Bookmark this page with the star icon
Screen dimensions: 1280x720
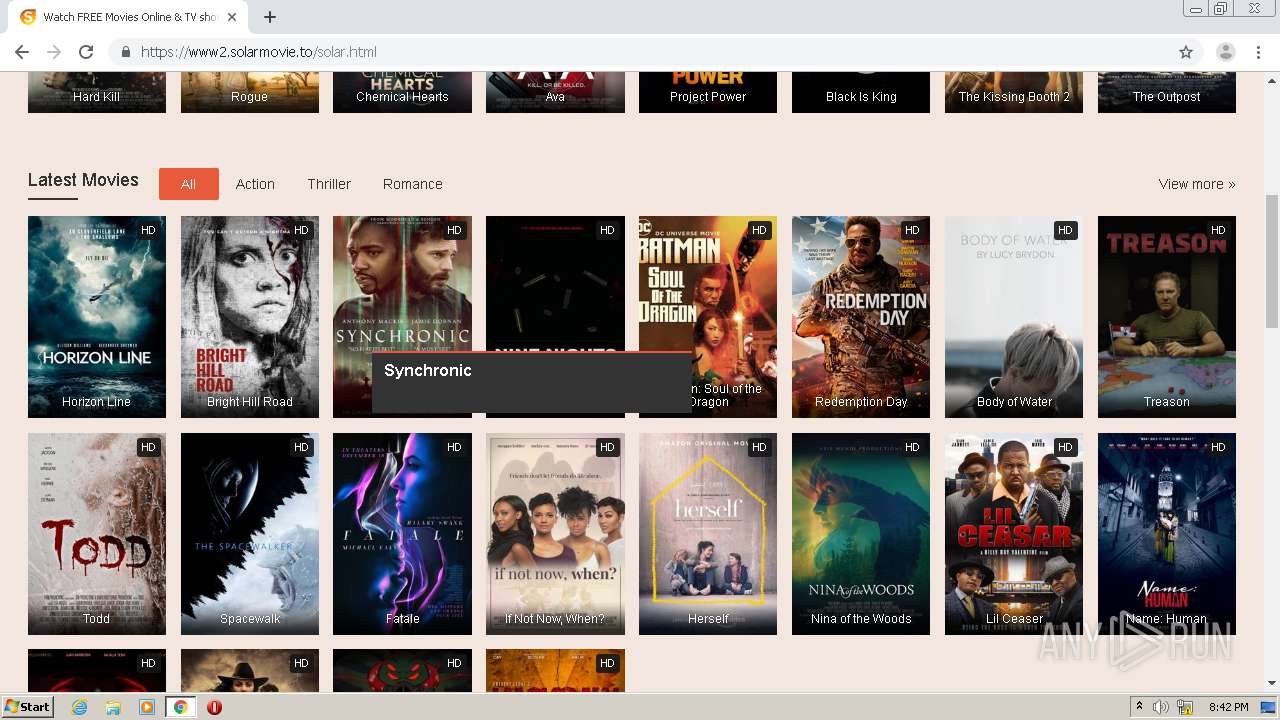1186,52
